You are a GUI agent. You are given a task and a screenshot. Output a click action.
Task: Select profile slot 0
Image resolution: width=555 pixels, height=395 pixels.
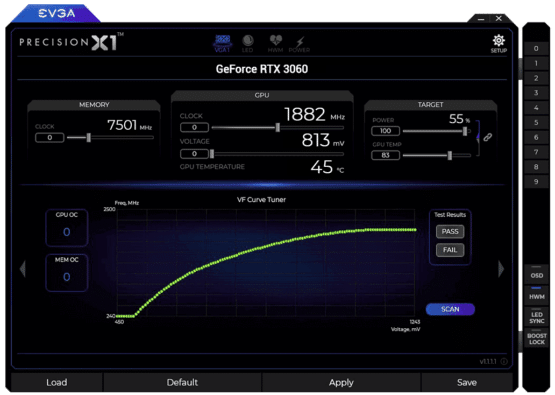(x=536, y=48)
